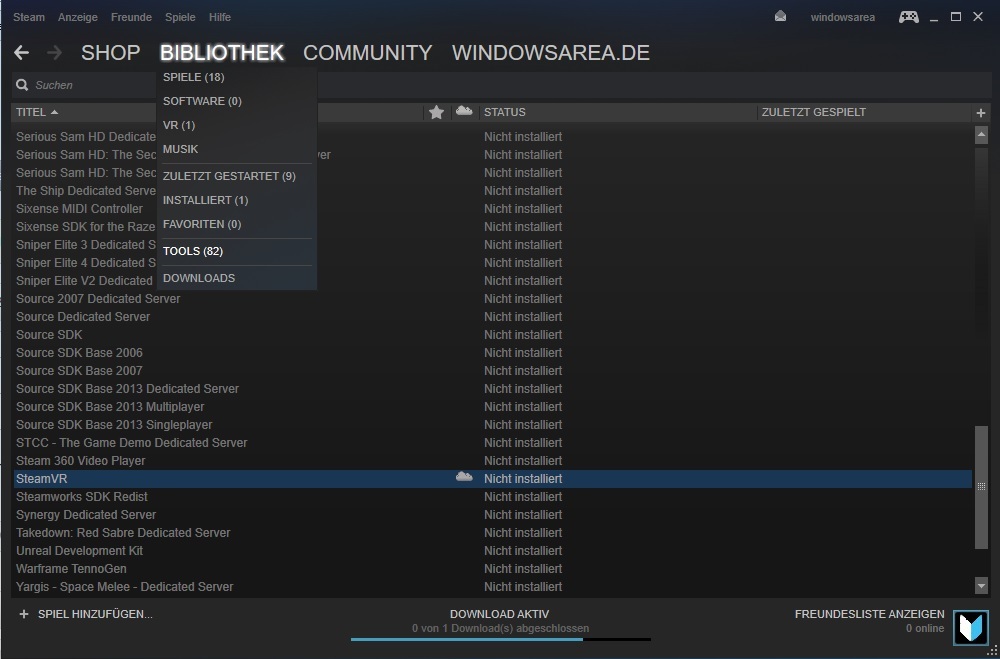Select Source SDK Base 2013 Singleplayer
1000x659 pixels.
pos(492,425)
